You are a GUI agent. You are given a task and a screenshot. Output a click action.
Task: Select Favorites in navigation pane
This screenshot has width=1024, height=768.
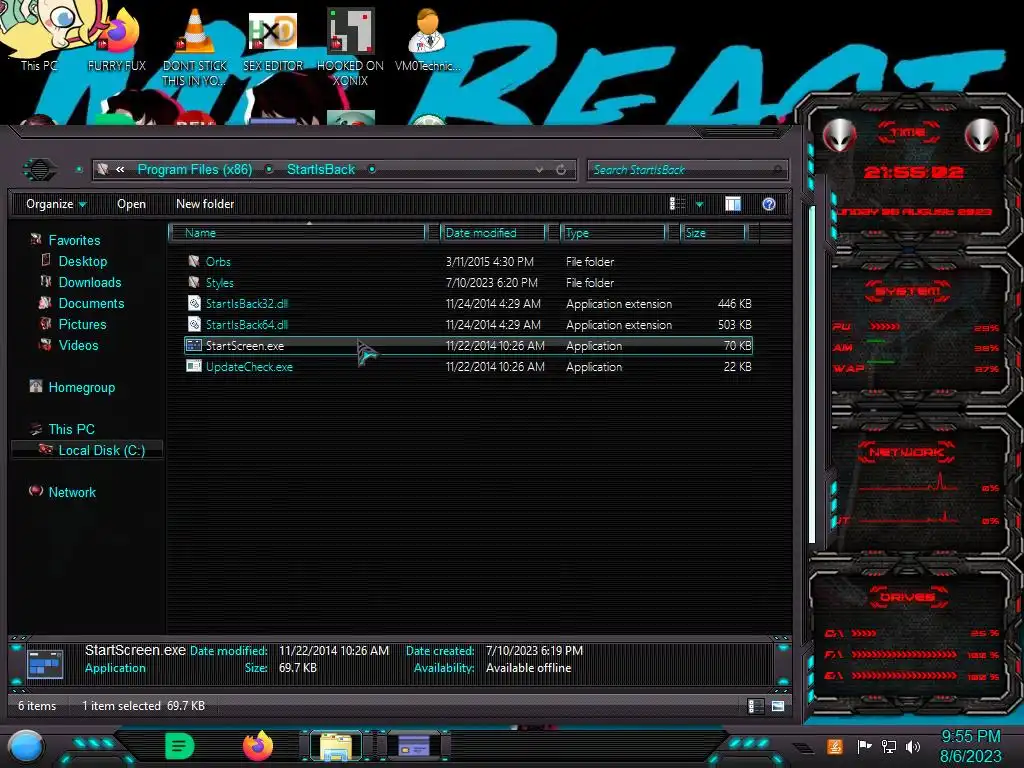click(x=74, y=240)
